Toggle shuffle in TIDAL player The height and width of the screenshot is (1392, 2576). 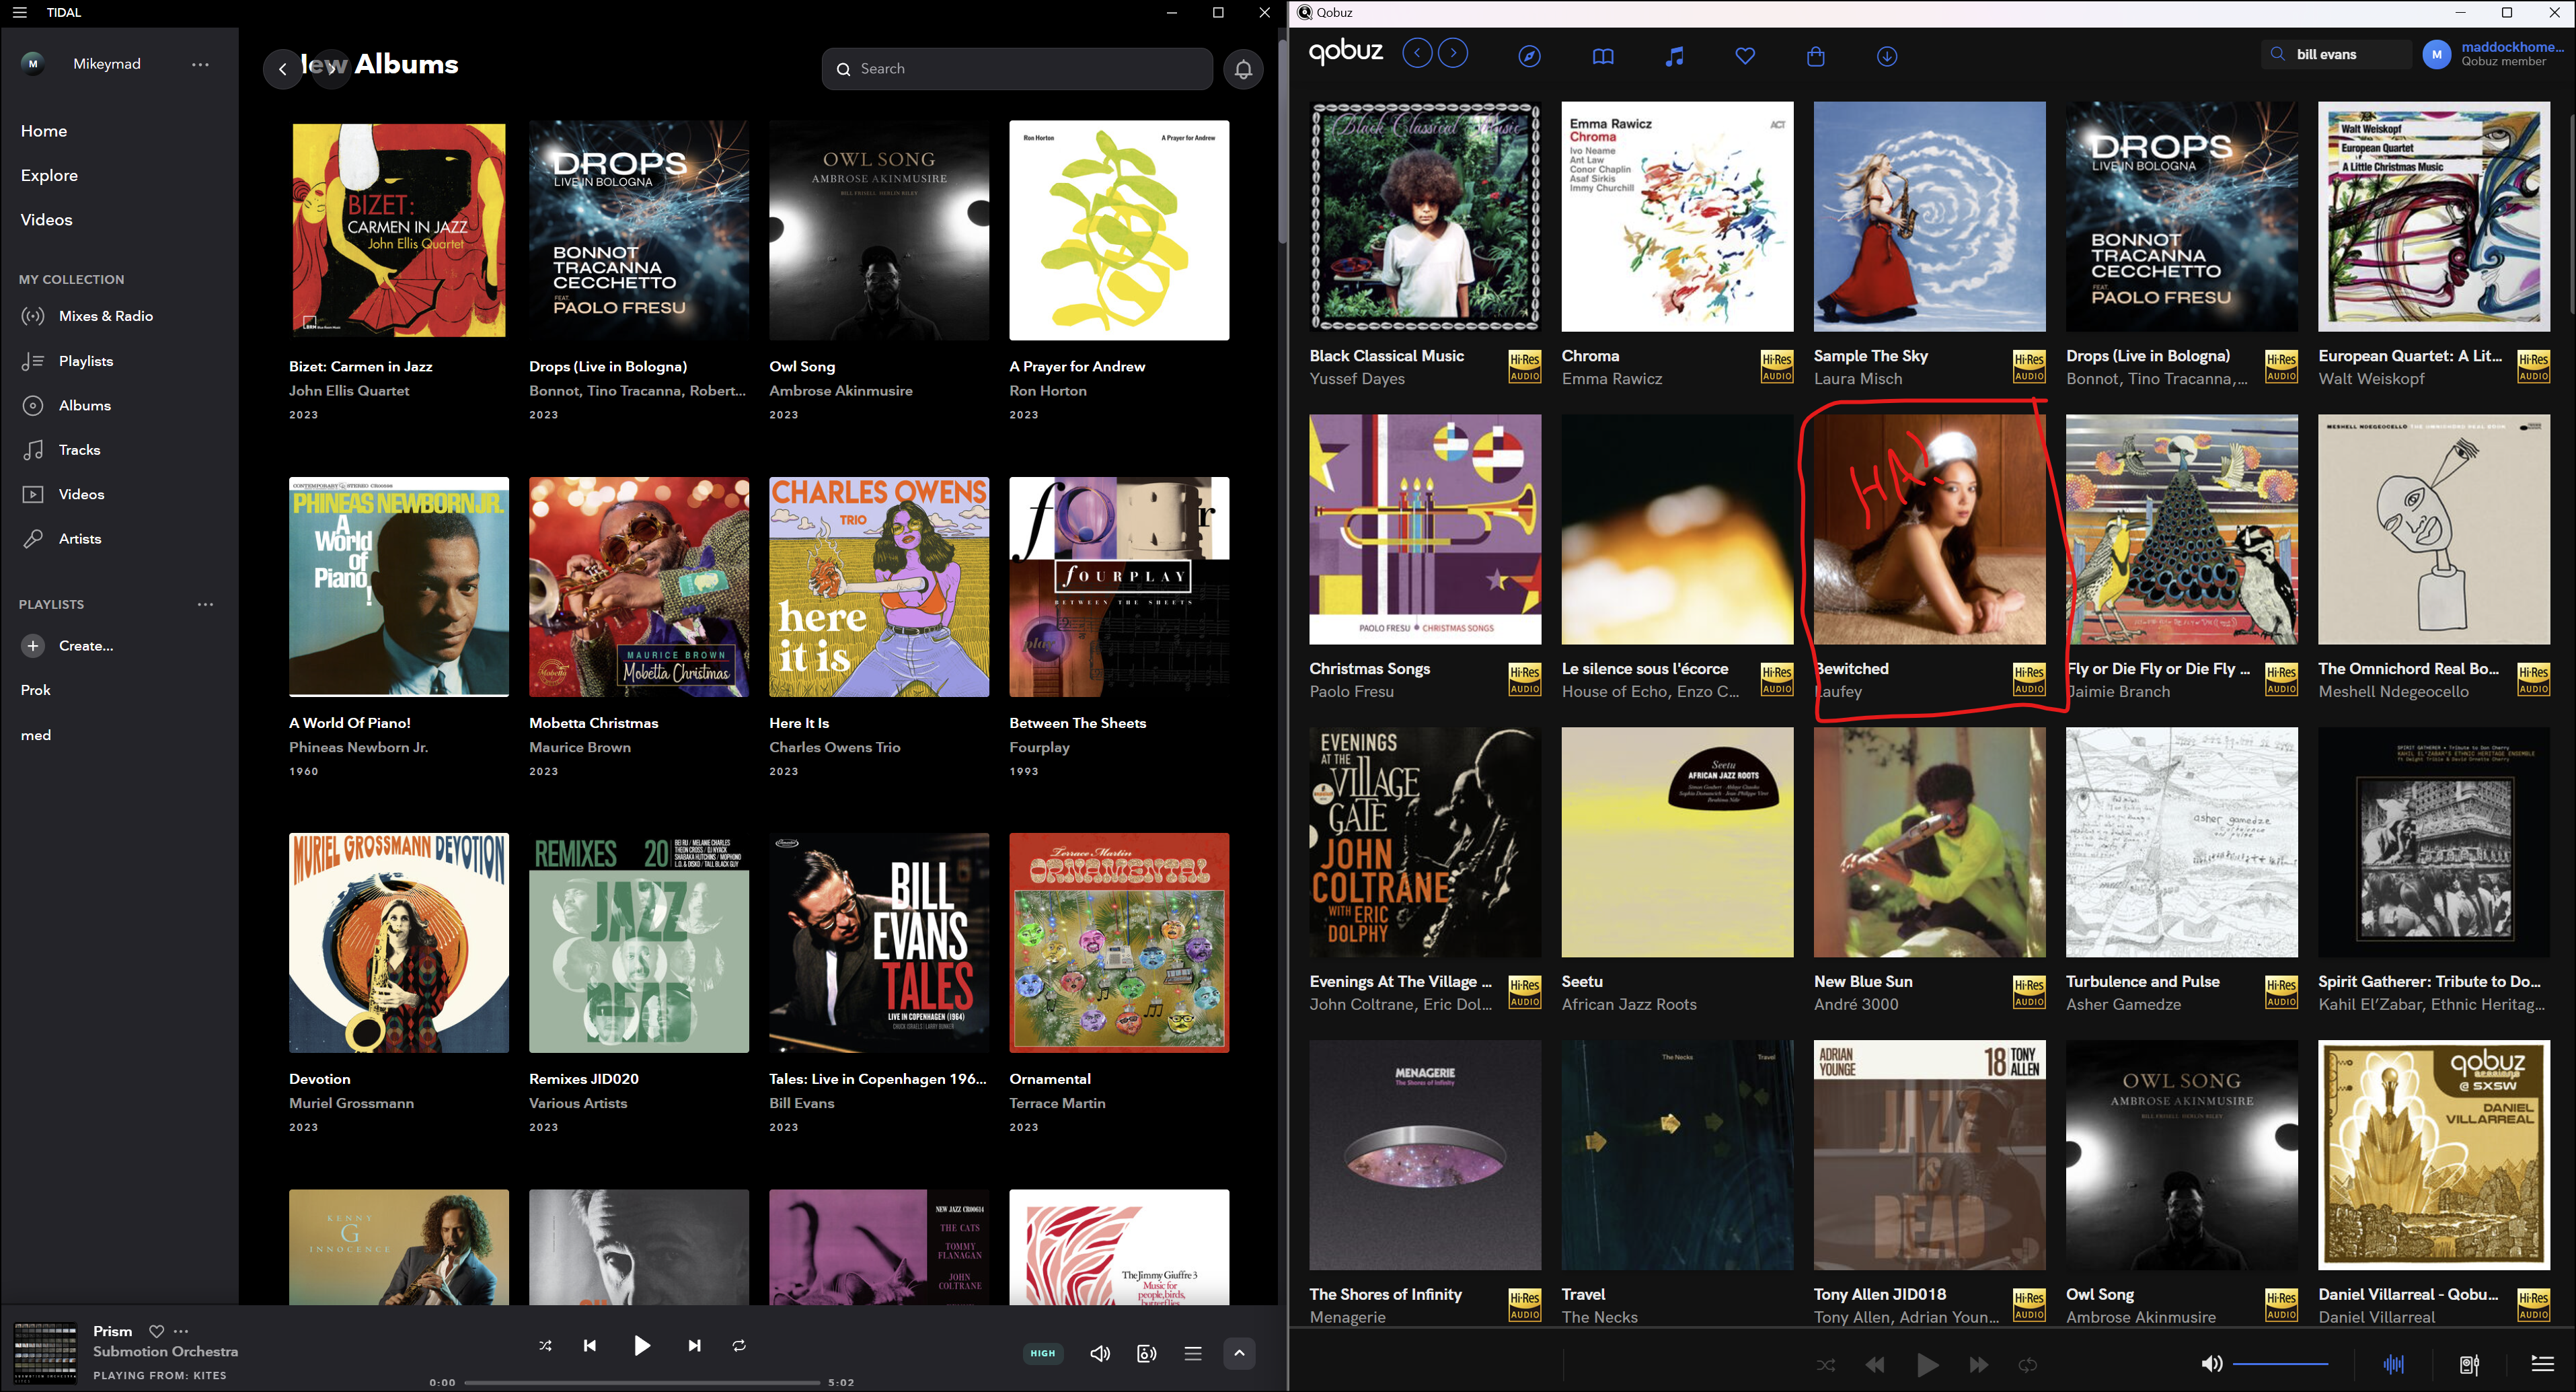545,1345
